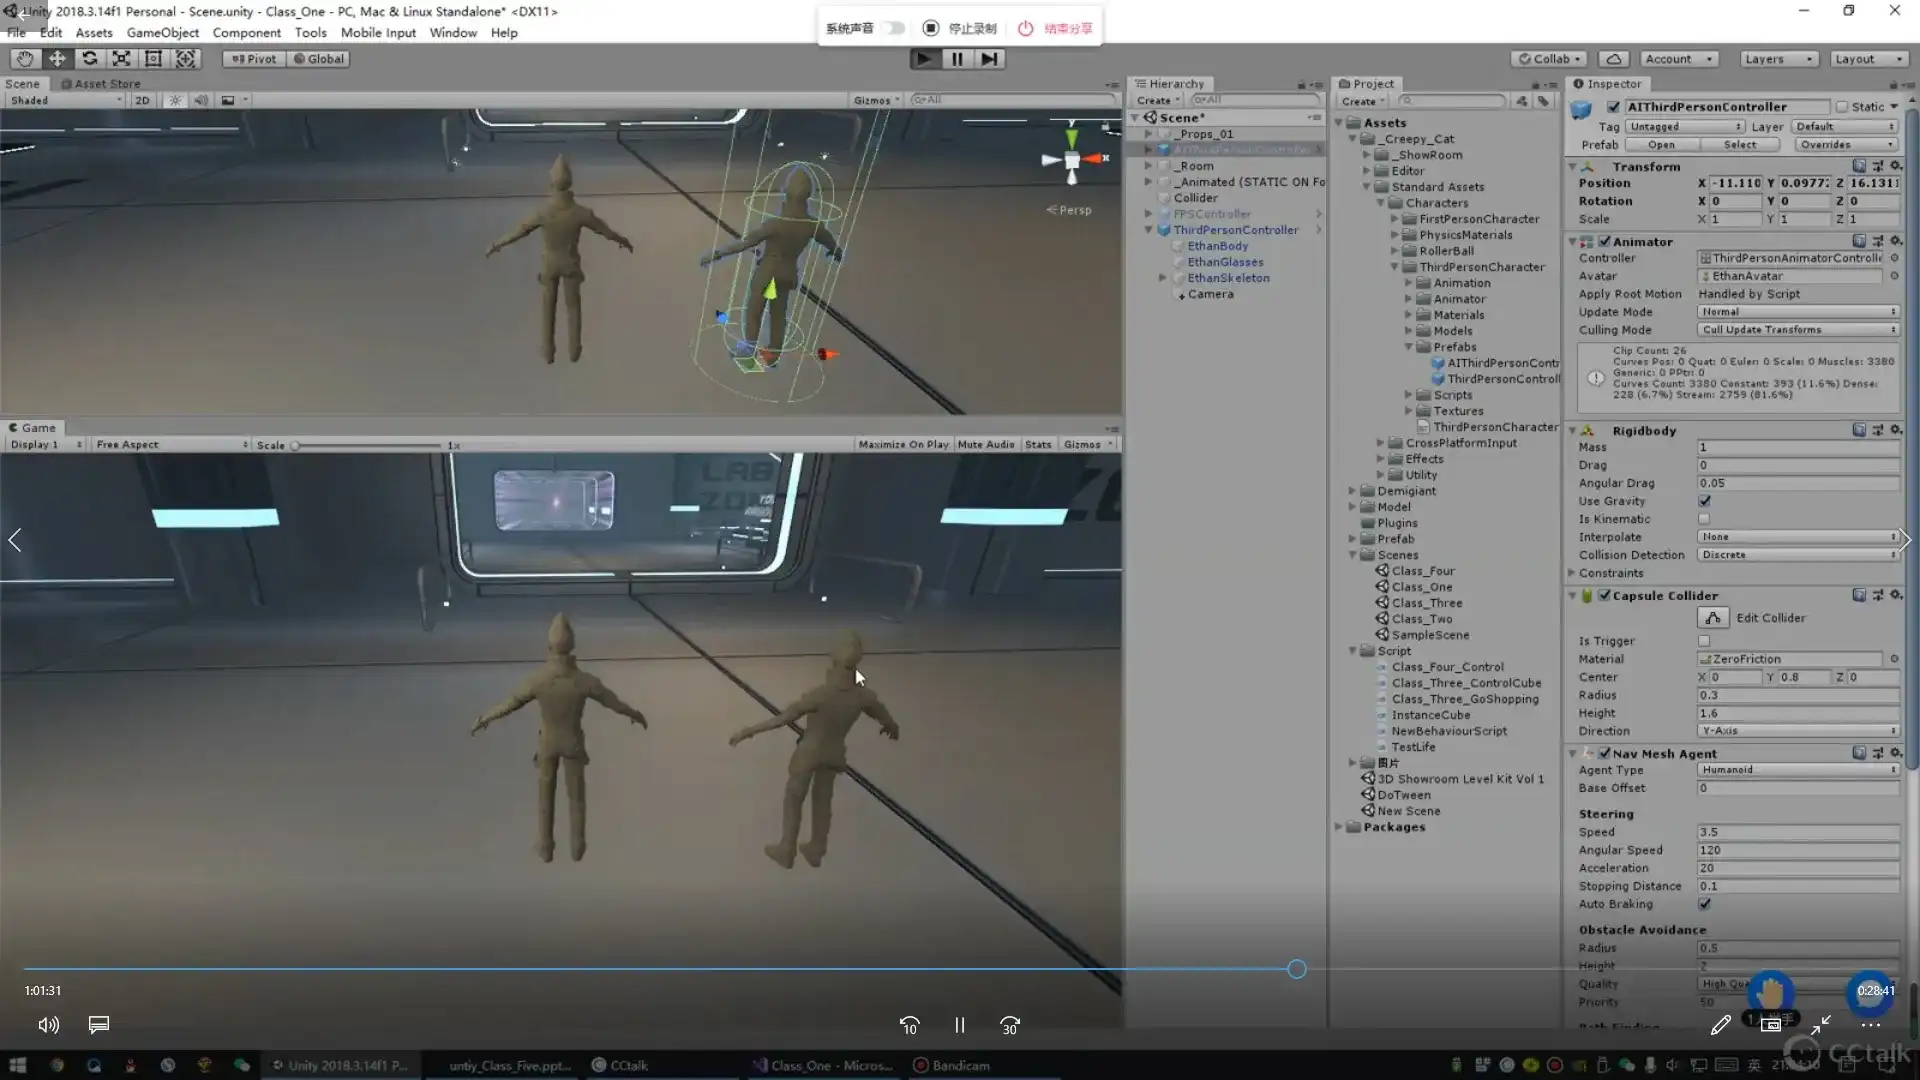Viewport: 1920px width, 1080px height.
Task: Expand the Constraints section
Action: 1572,573
